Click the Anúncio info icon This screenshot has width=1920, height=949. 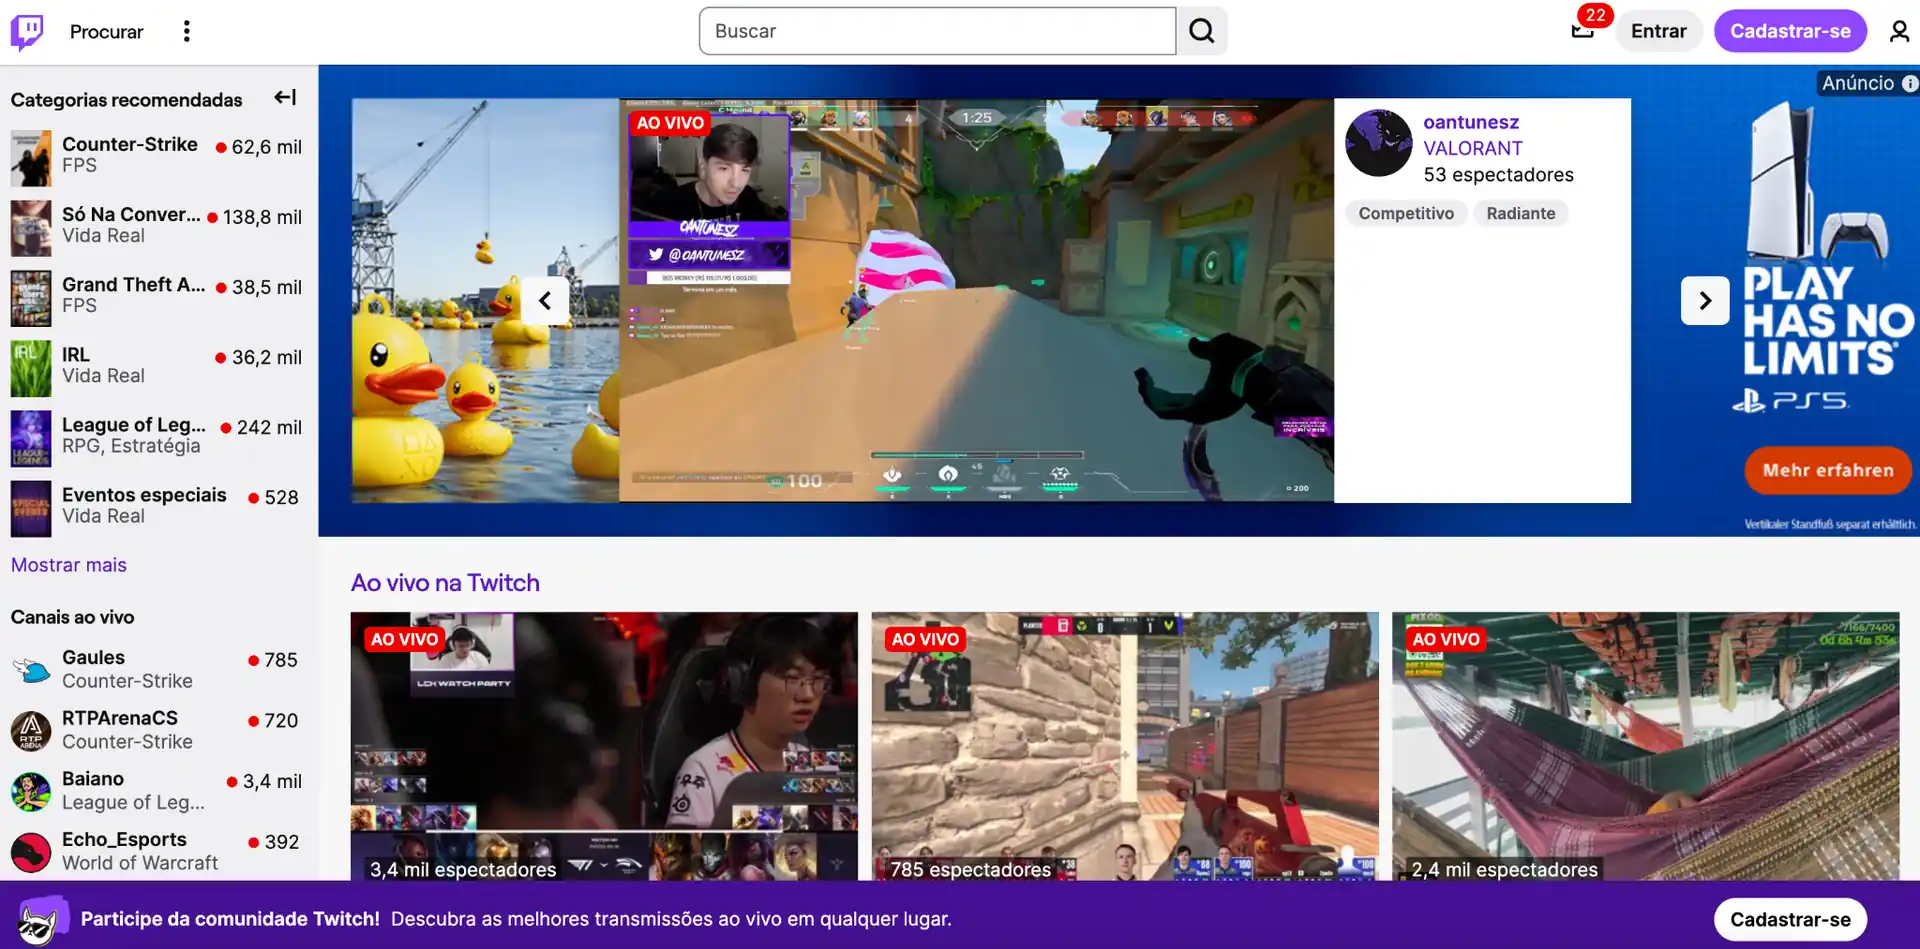point(1910,84)
